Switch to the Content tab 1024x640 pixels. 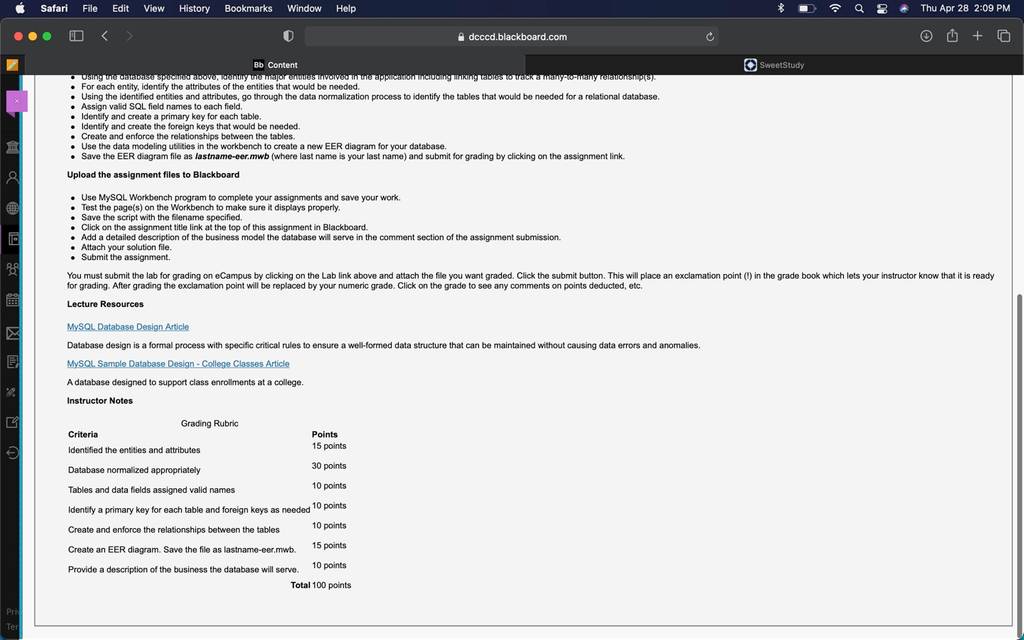[x=275, y=65]
